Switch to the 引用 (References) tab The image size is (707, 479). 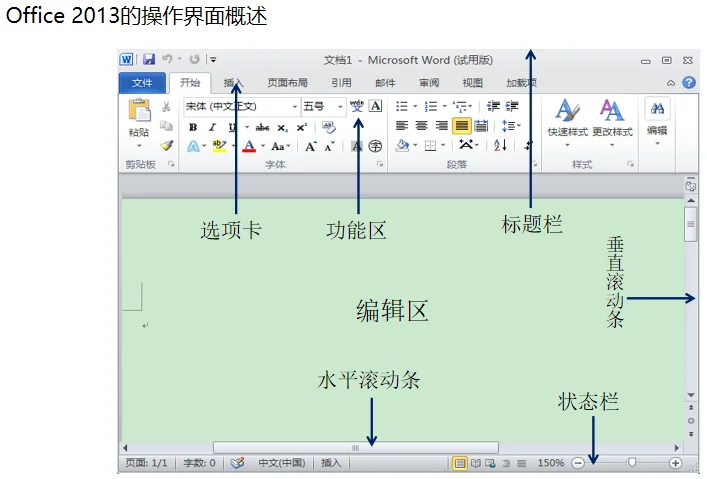click(341, 83)
